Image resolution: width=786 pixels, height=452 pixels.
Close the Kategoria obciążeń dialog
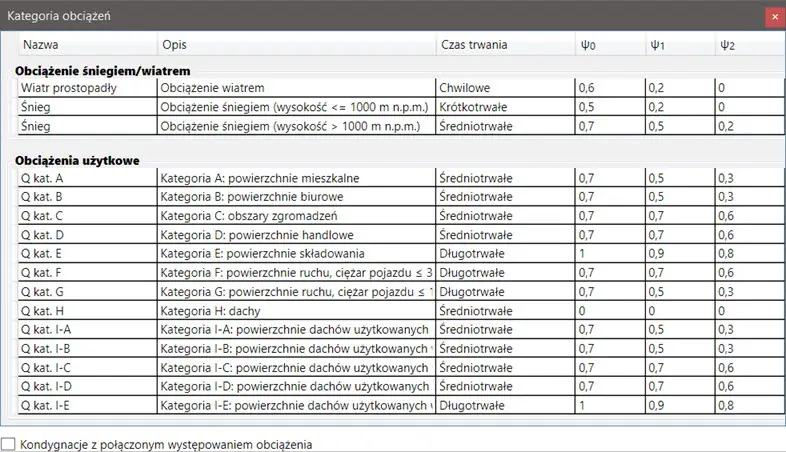(773, 16)
